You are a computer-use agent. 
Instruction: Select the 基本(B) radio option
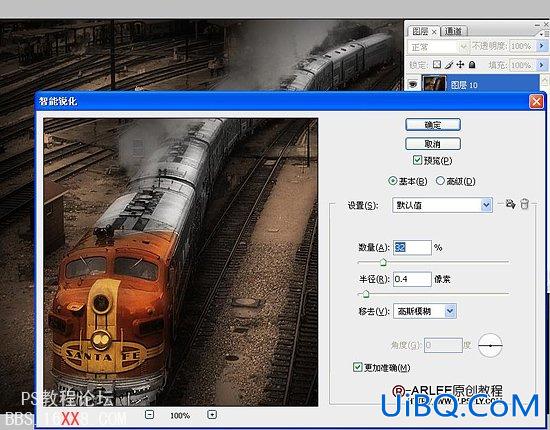click(x=393, y=181)
